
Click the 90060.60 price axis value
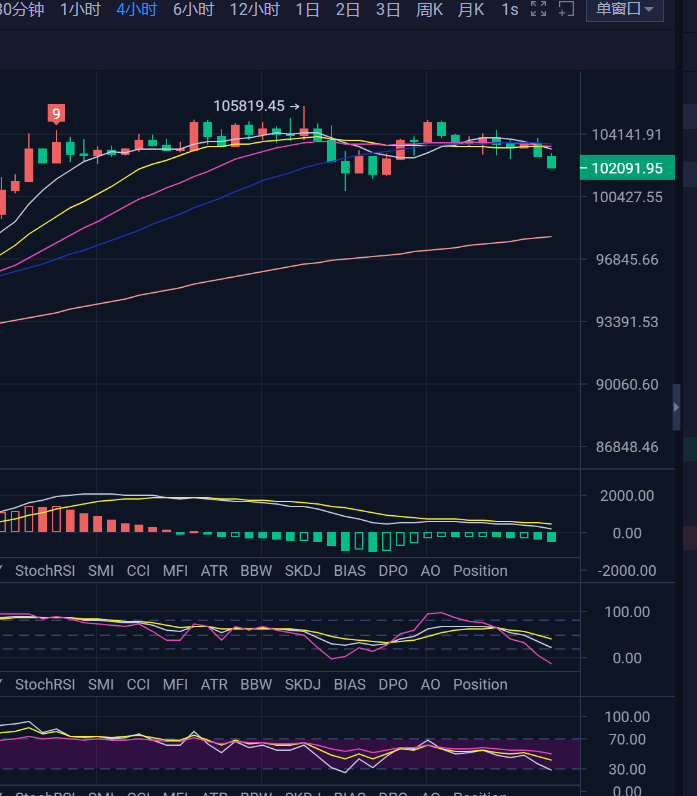(x=627, y=384)
